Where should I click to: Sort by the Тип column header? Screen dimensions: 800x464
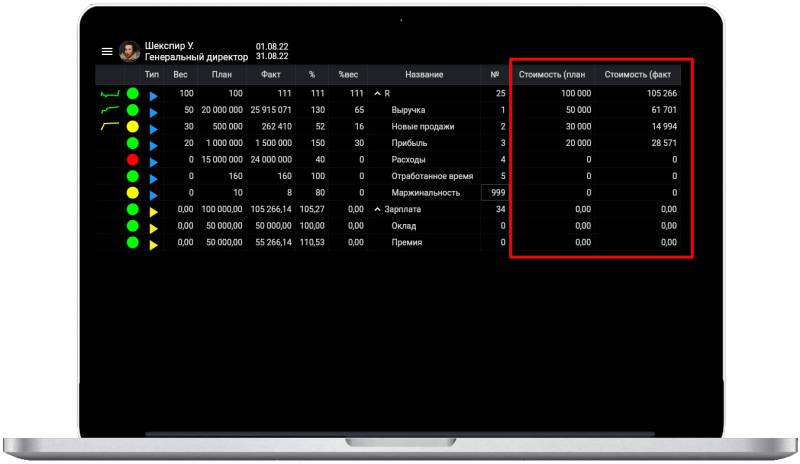coord(152,75)
